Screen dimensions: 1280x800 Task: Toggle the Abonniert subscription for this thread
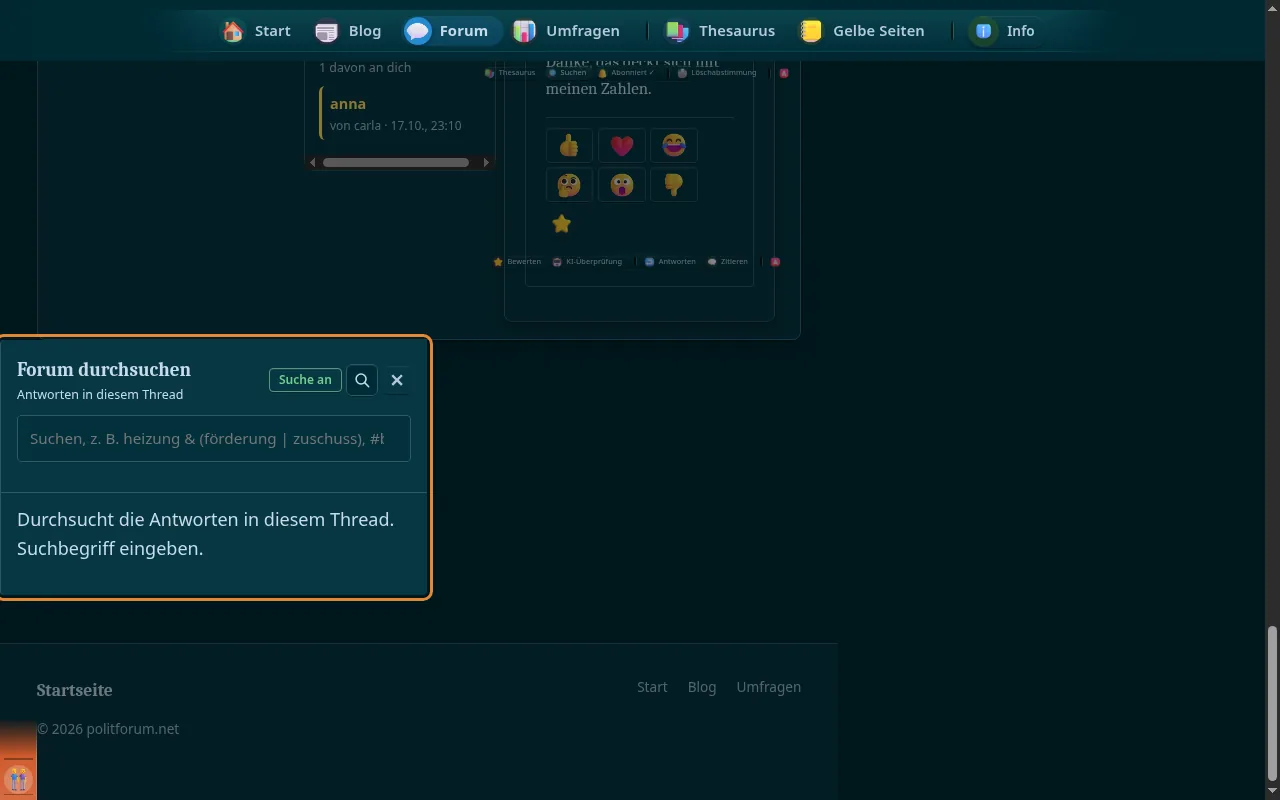pyautogui.click(x=626, y=73)
